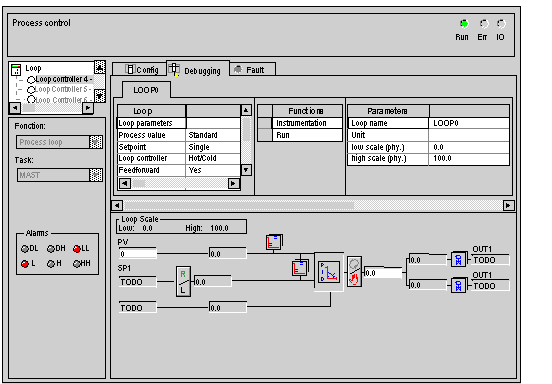Viewport: 552px width, 384px height.
Task: Click the PID controller block icon
Action: point(329,272)
